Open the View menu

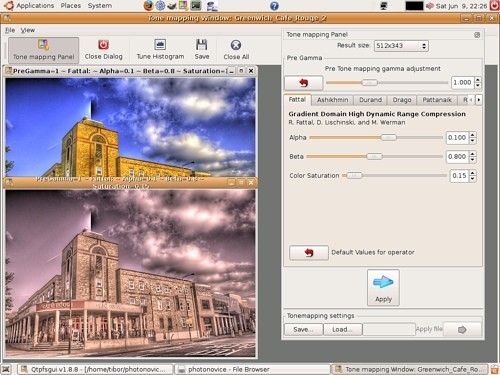tap(28, 30)
